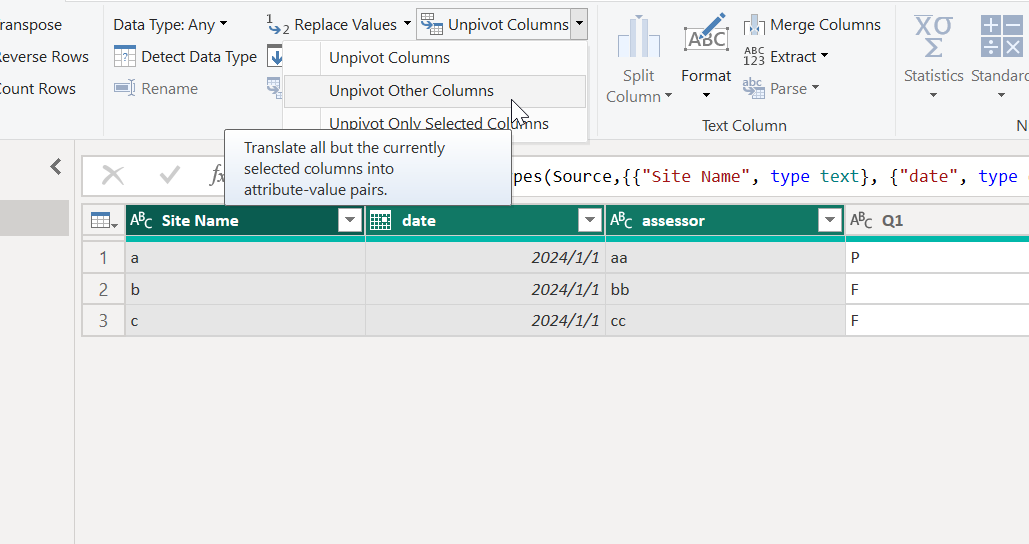Click the Statistics sigma icon
Image resolution: width=1029 pixels, height=544 pixels.
(x=933, y=37)
